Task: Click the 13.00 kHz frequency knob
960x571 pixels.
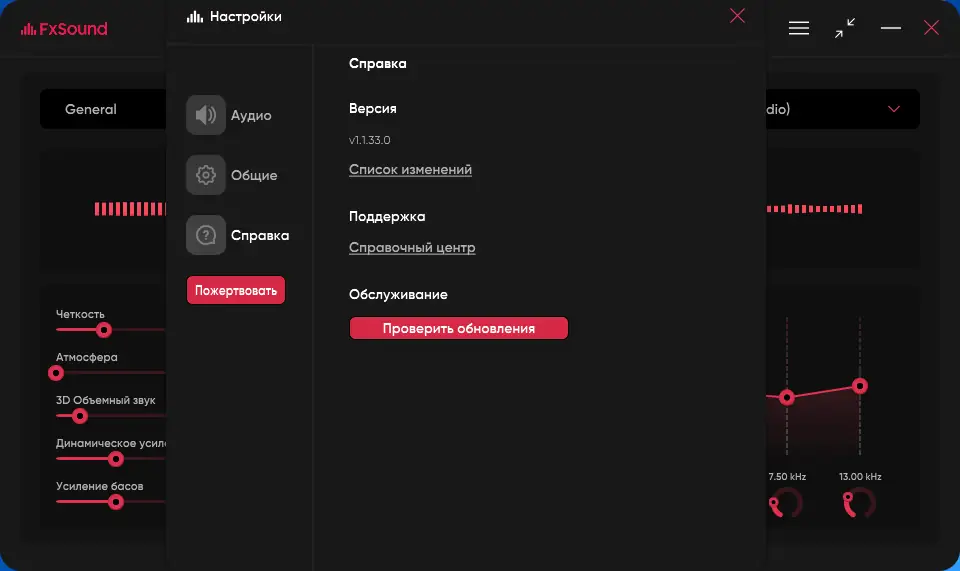Action: click(859, 505)
